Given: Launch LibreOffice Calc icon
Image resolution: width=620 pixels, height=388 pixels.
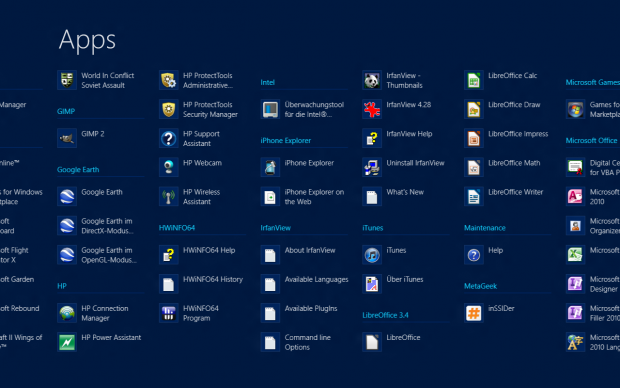Looking at the screenshot, I should click(474, 80).
